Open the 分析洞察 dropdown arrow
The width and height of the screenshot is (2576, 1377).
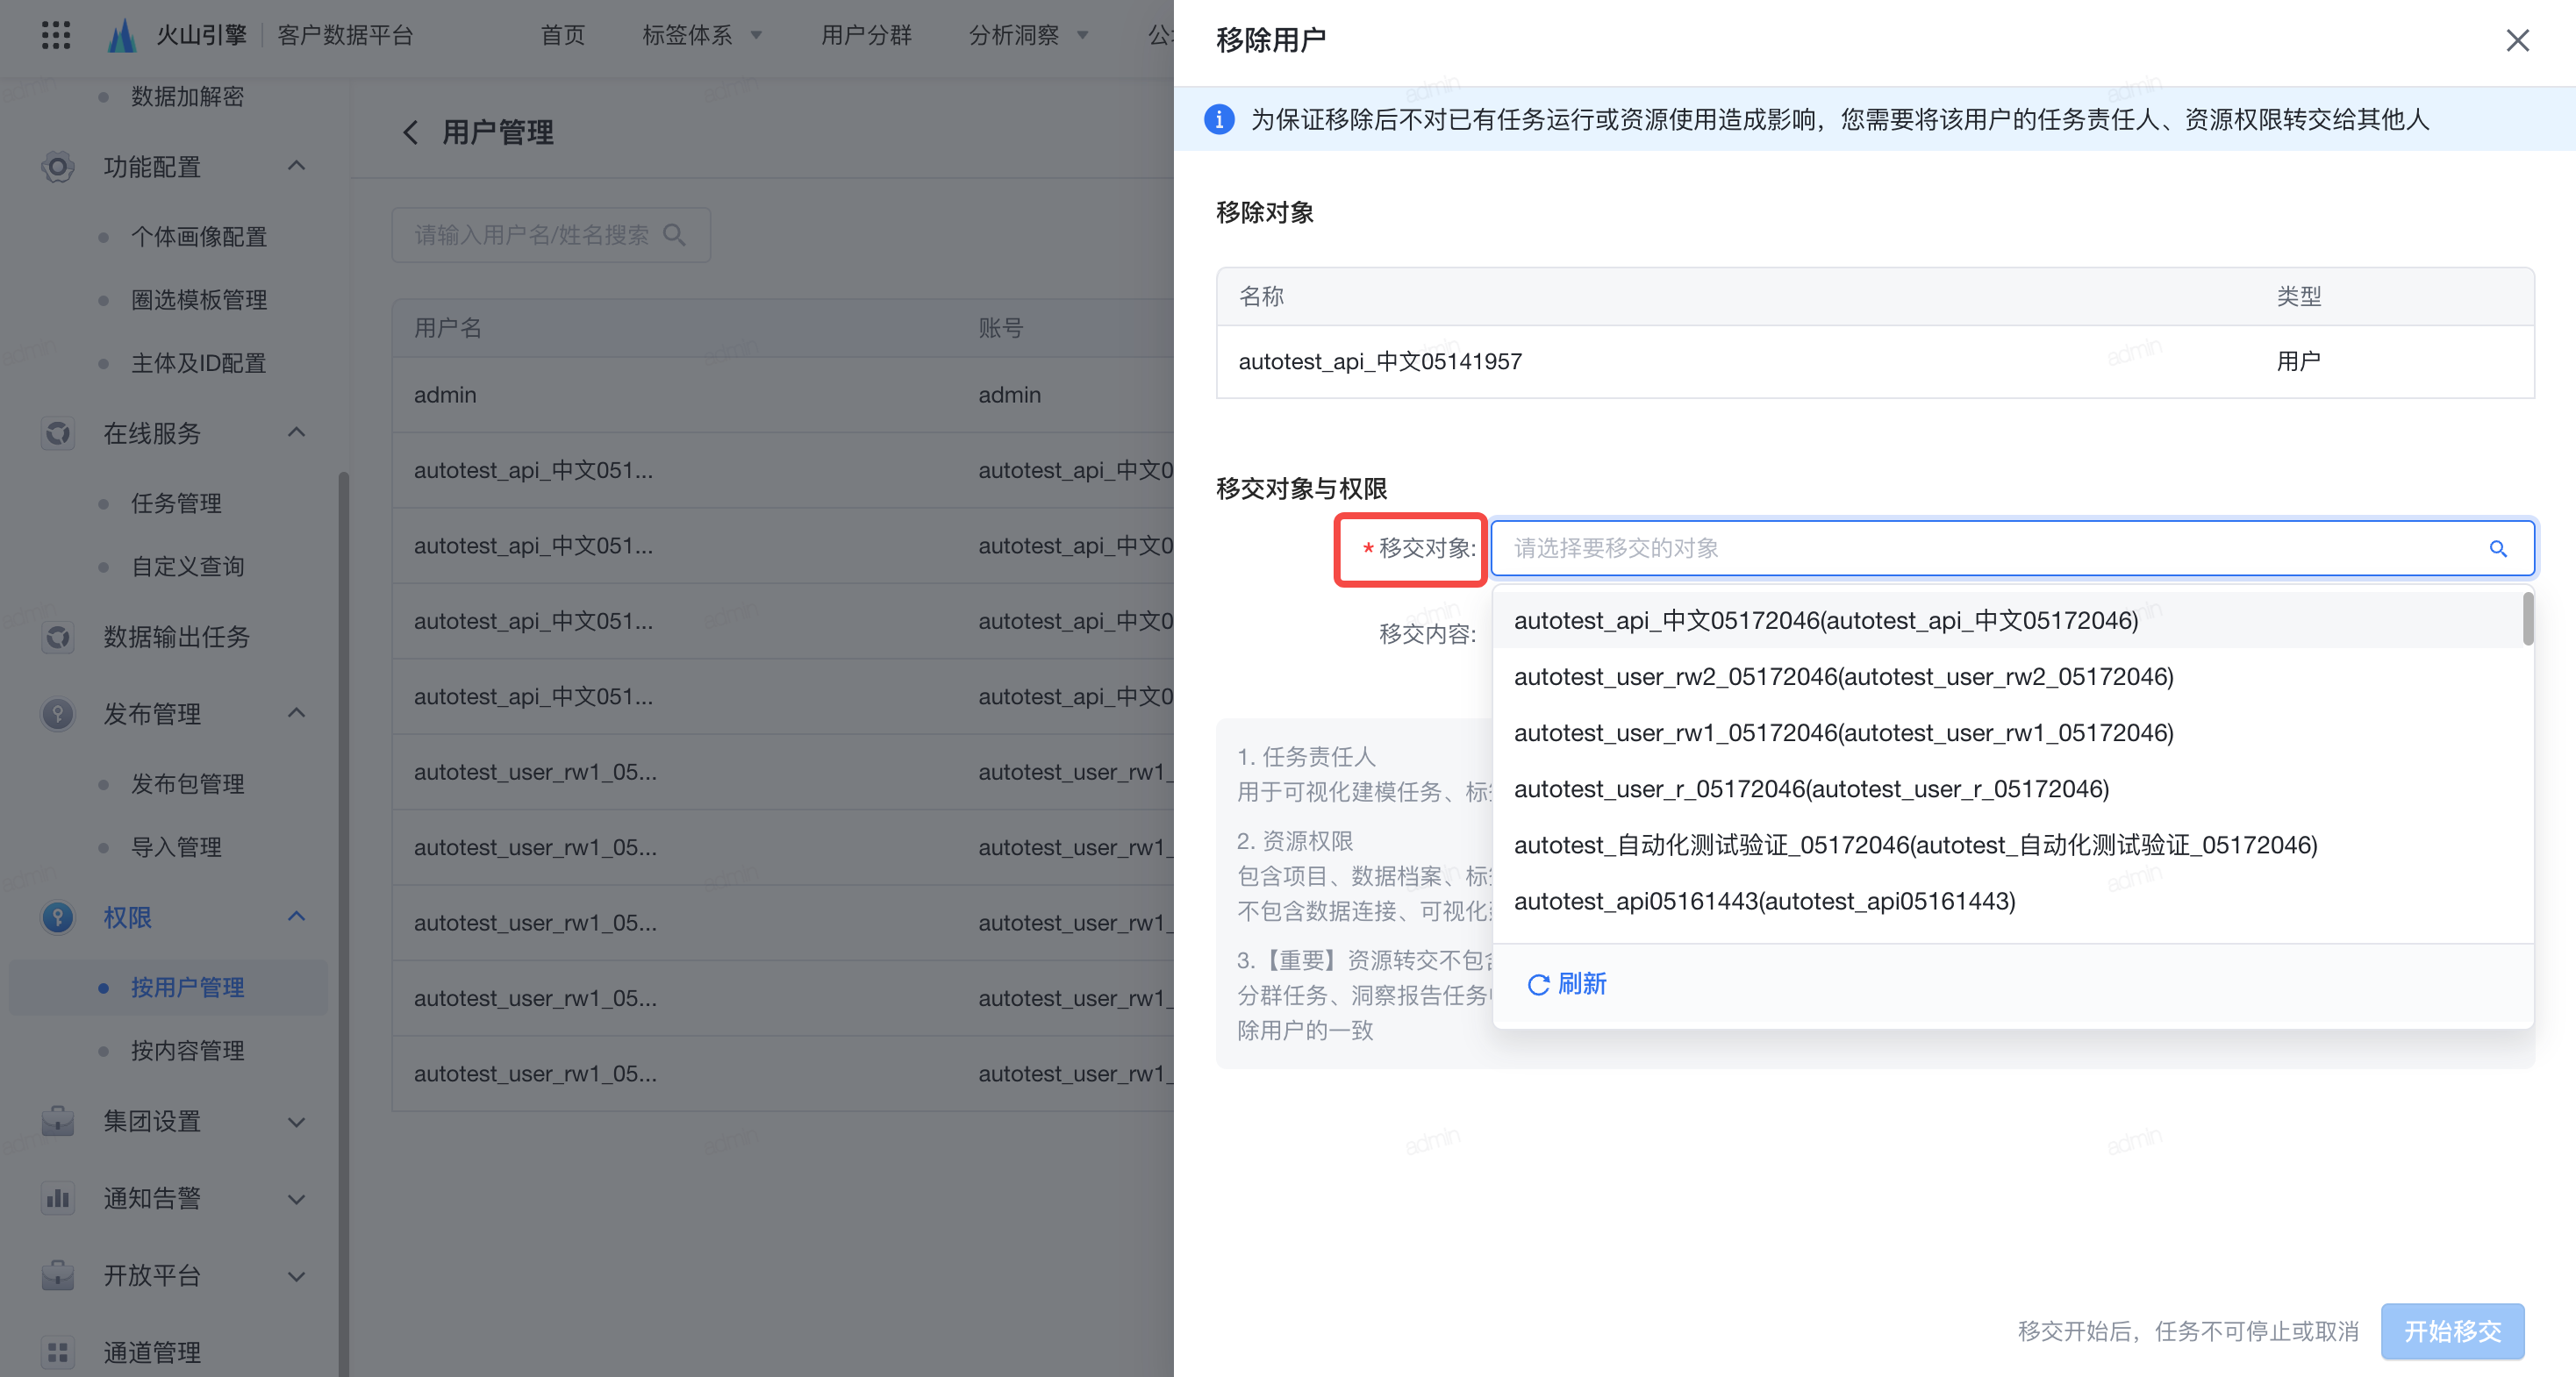click(x=1082, y=36)
